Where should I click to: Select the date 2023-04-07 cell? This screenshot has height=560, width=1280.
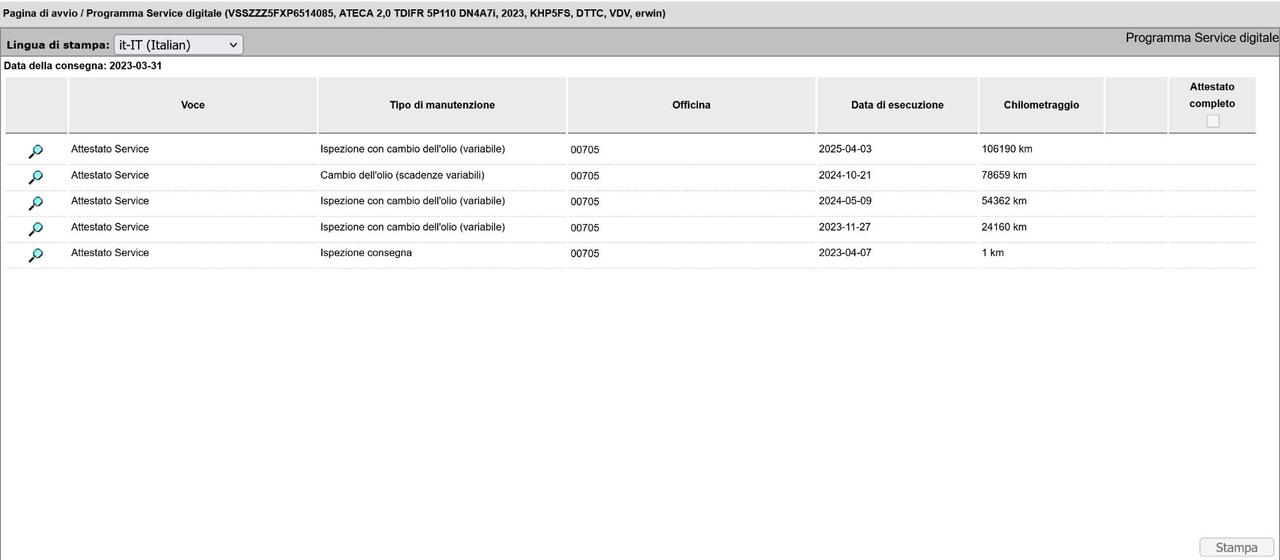click(x=845, y=253)
